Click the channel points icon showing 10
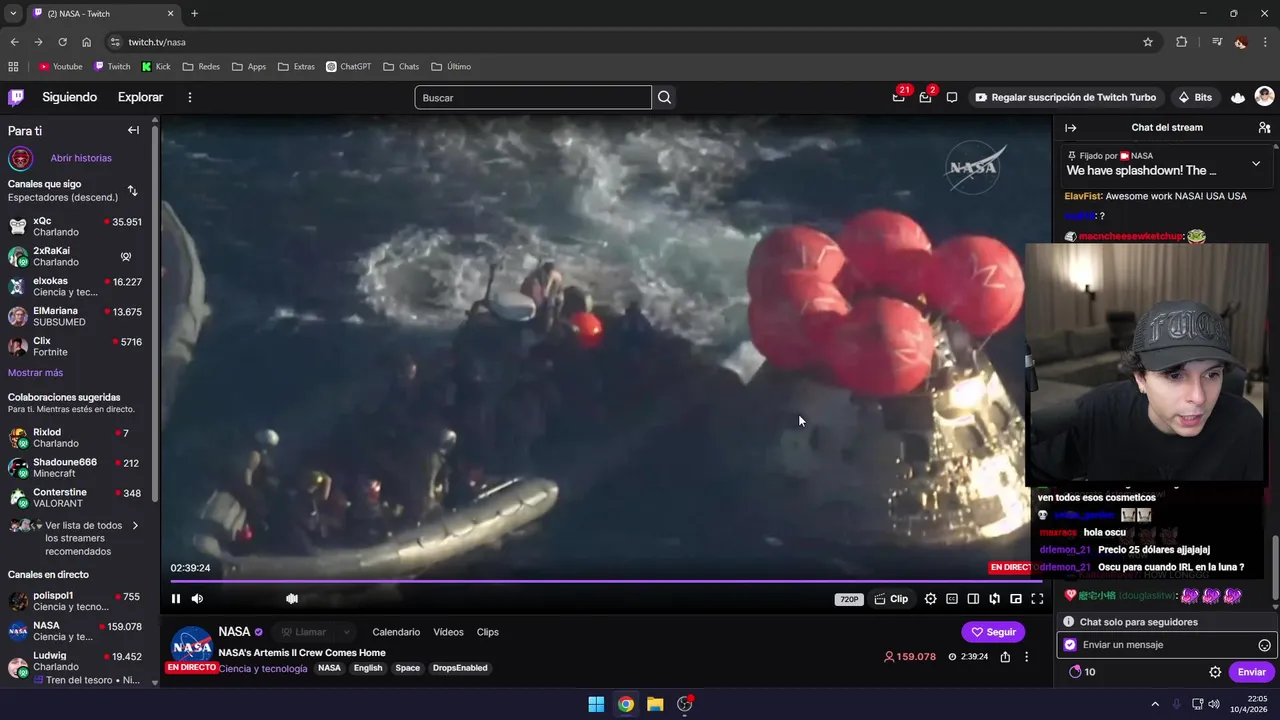 (x=1082, y=672)
